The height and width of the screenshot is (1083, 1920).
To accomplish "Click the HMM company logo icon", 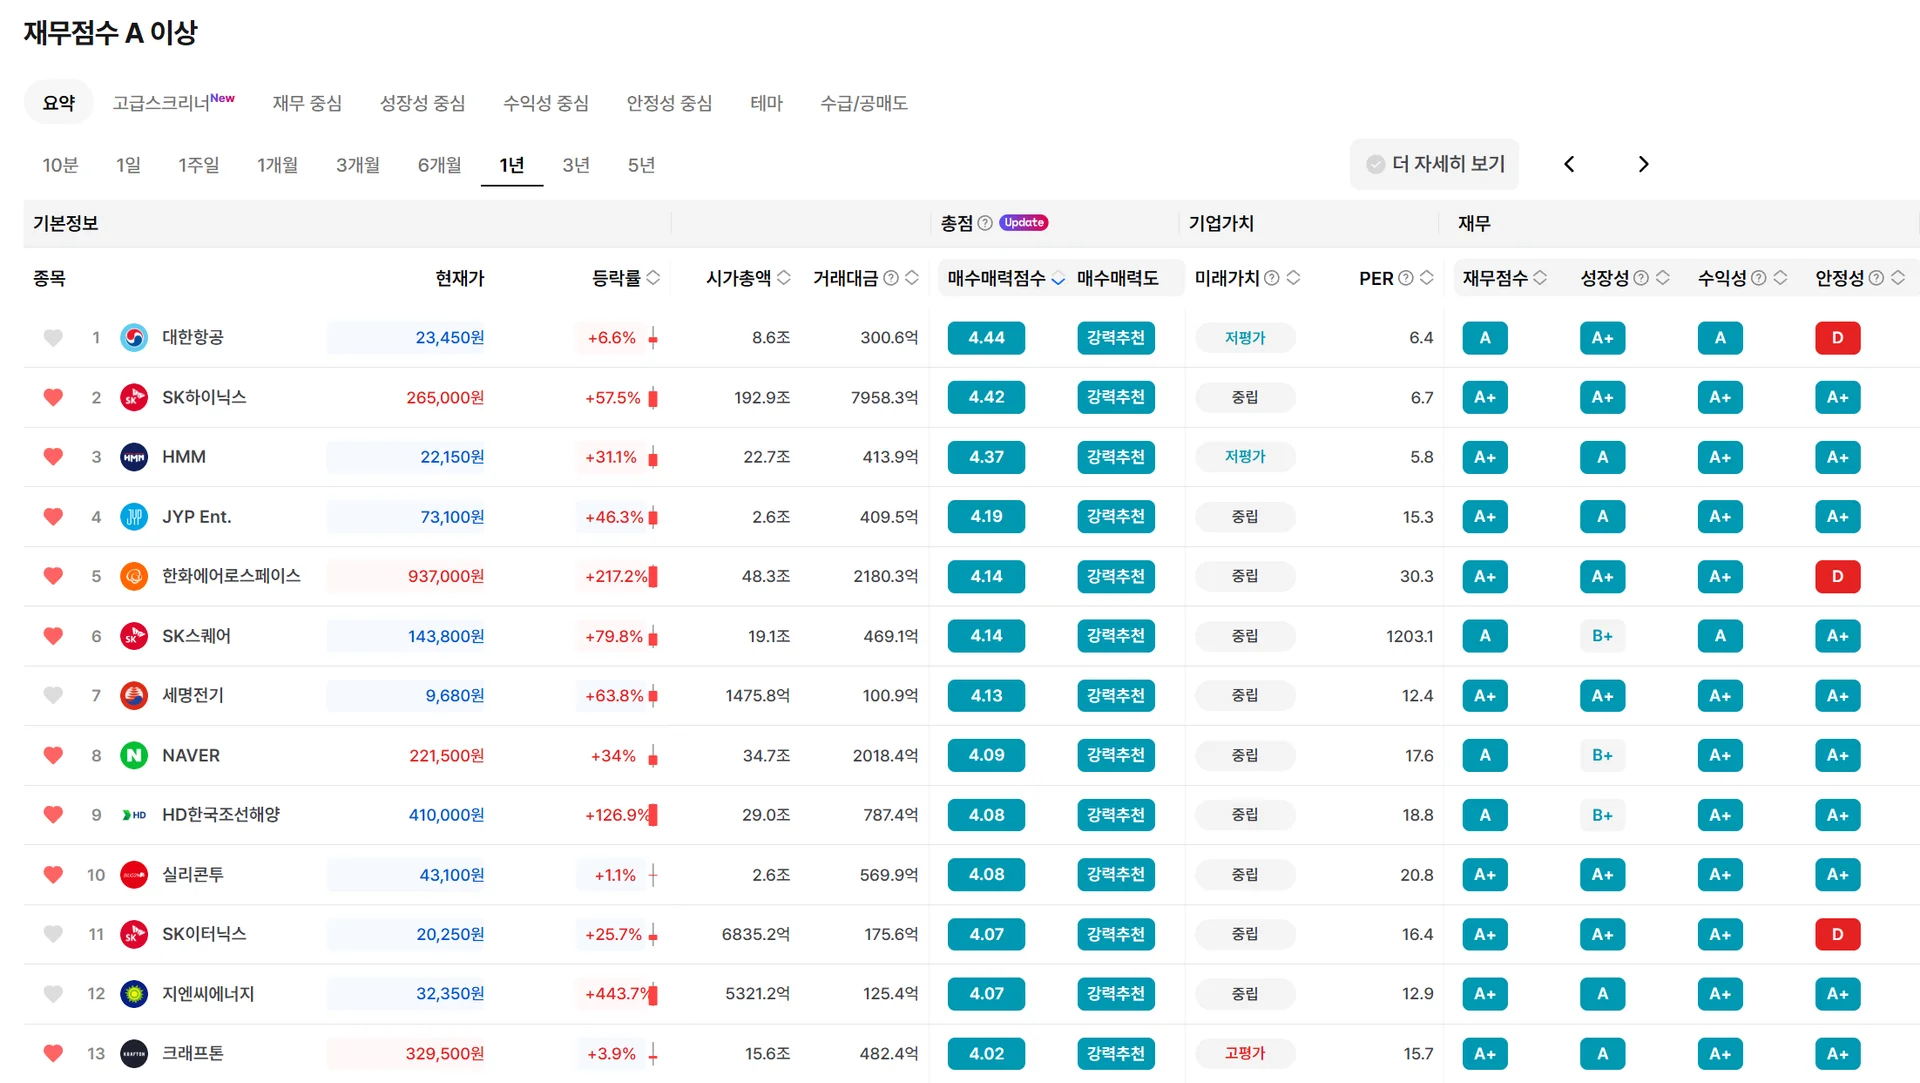I will [x=134, y=457].
